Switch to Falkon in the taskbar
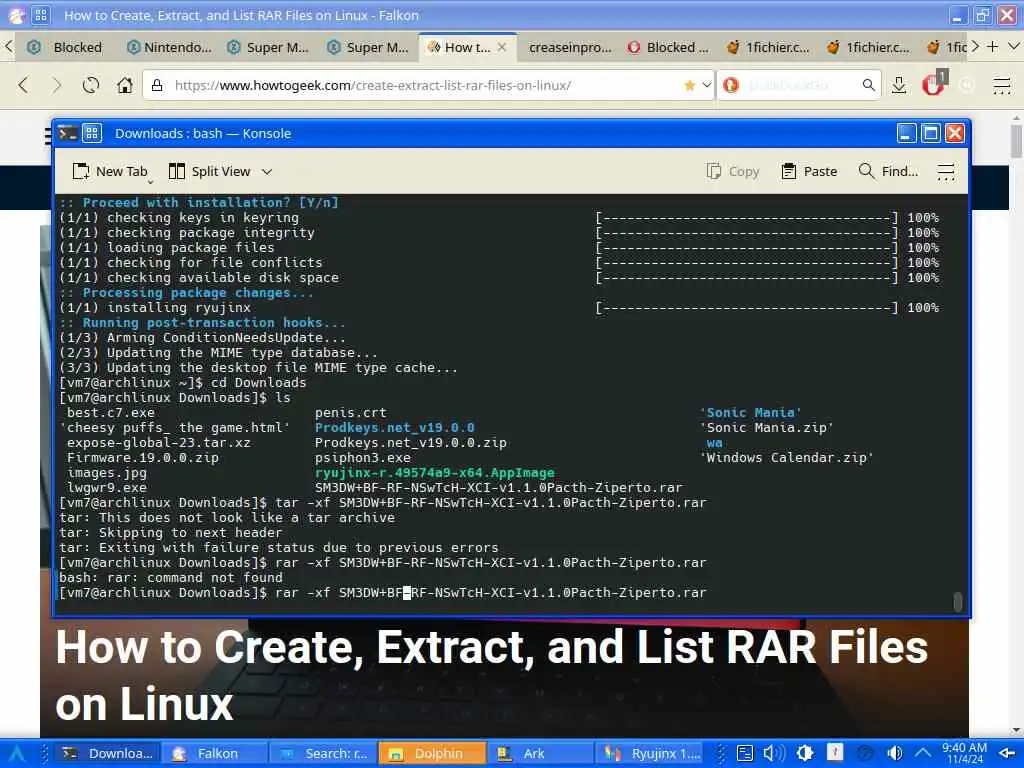This screenshot has height=768, width=1024. pyautogui.click(x=214, y=754)
